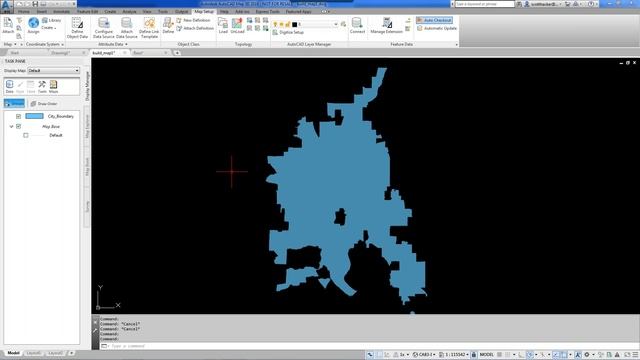Click the black layer color swatch

(x=294, y=24)
